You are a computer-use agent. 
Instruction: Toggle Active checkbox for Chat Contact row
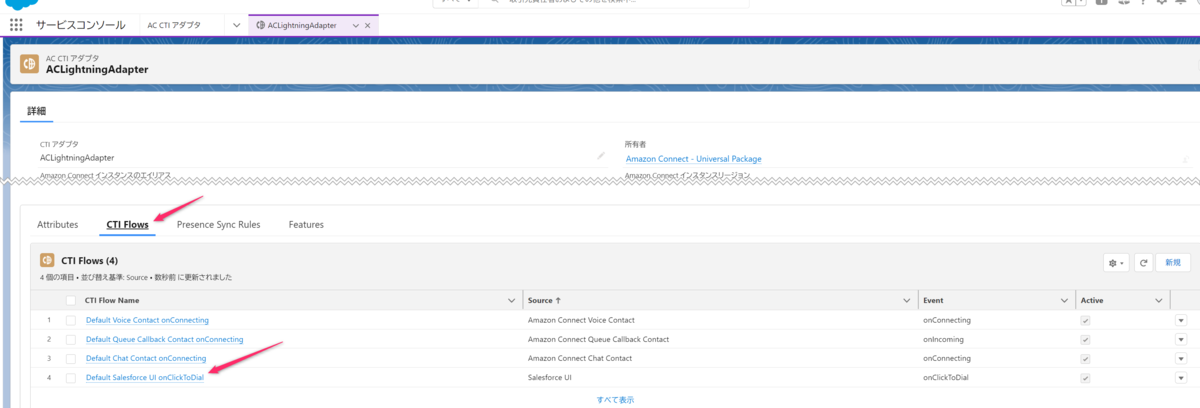click(1085, 358)
